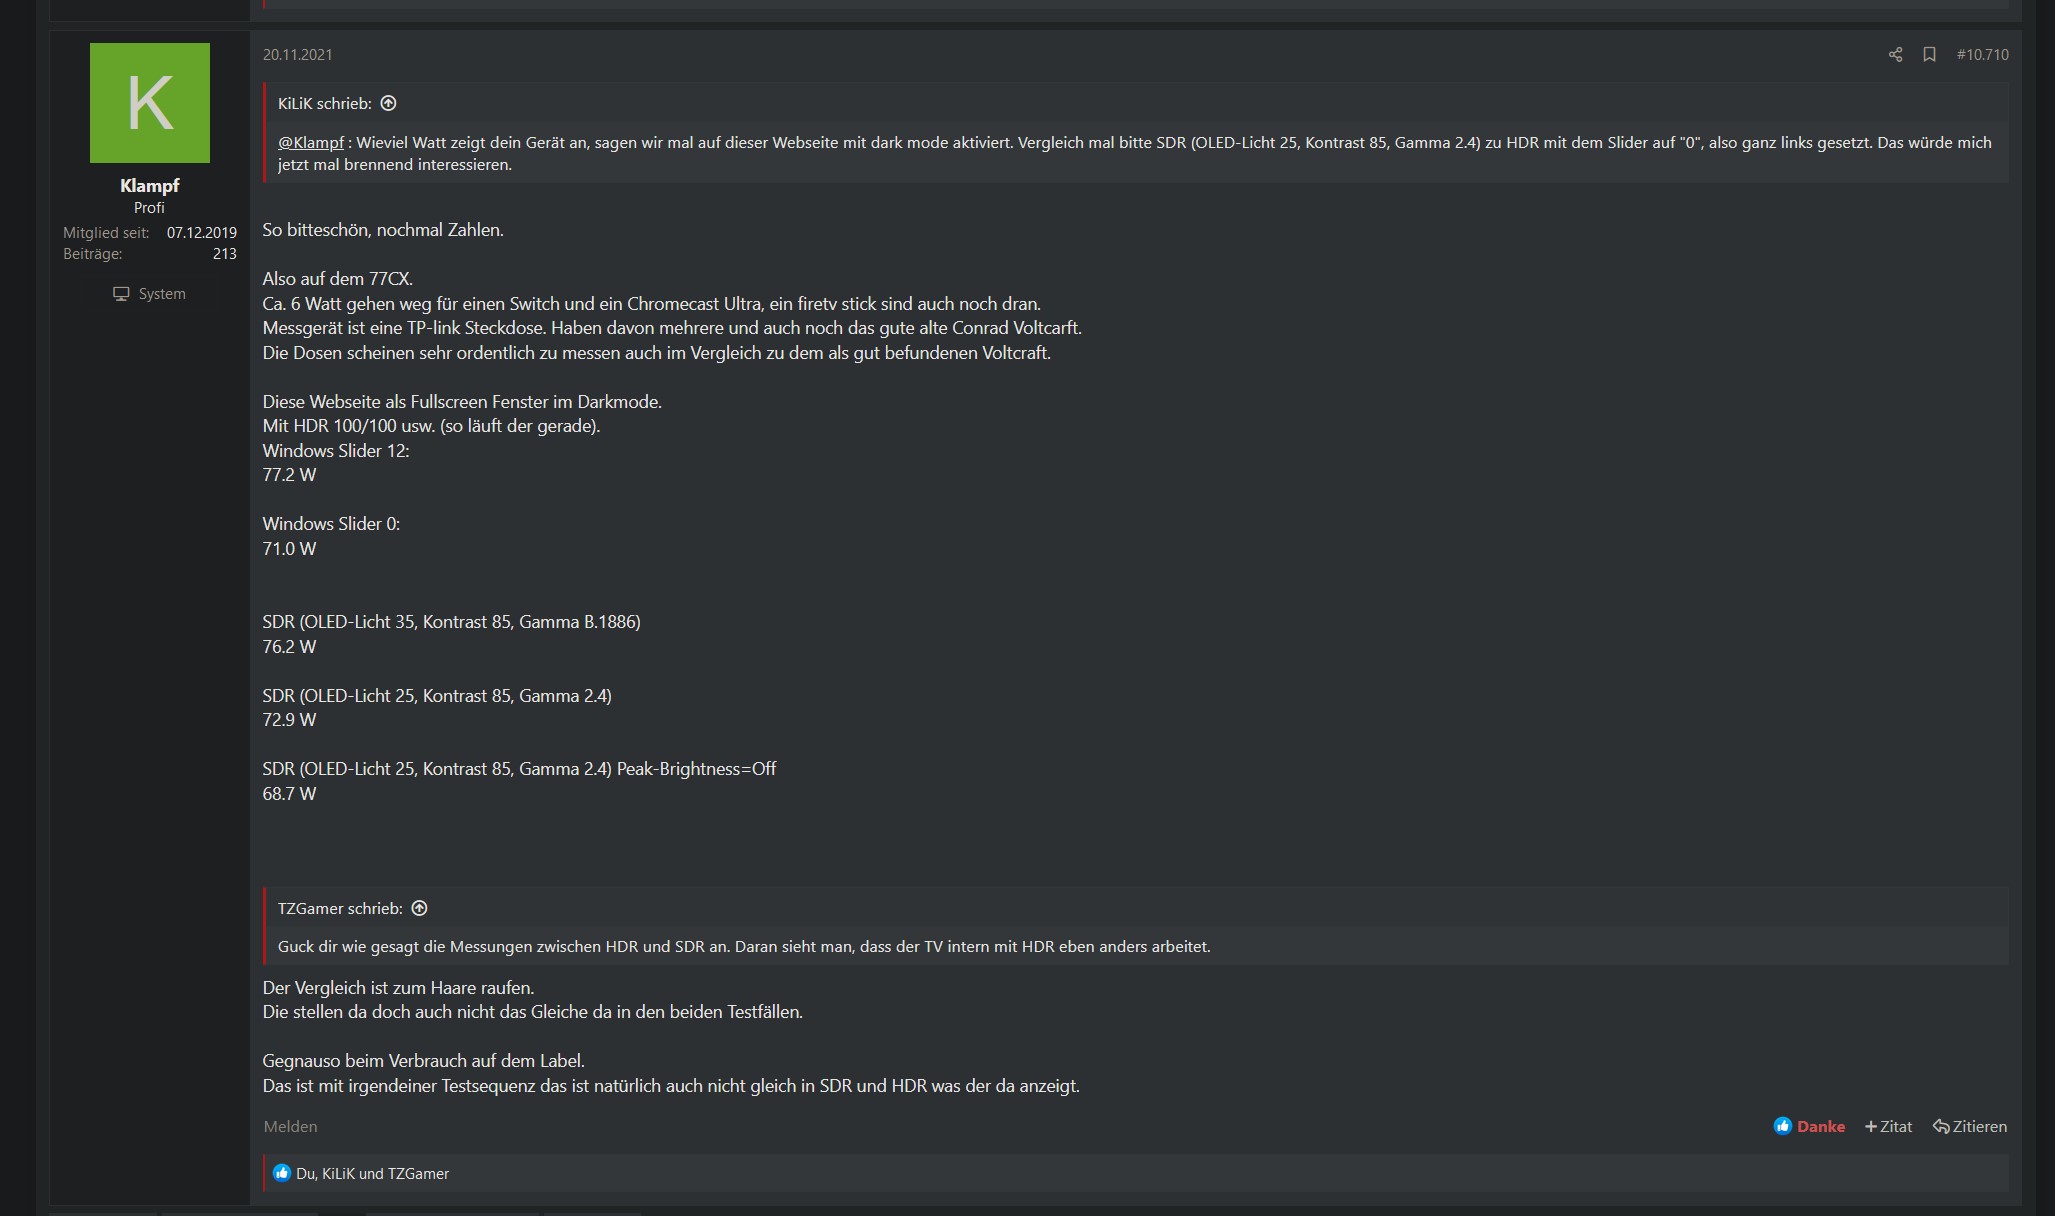
Task: Click the KiLiK schrieb quote header
Action: (324, 103)
